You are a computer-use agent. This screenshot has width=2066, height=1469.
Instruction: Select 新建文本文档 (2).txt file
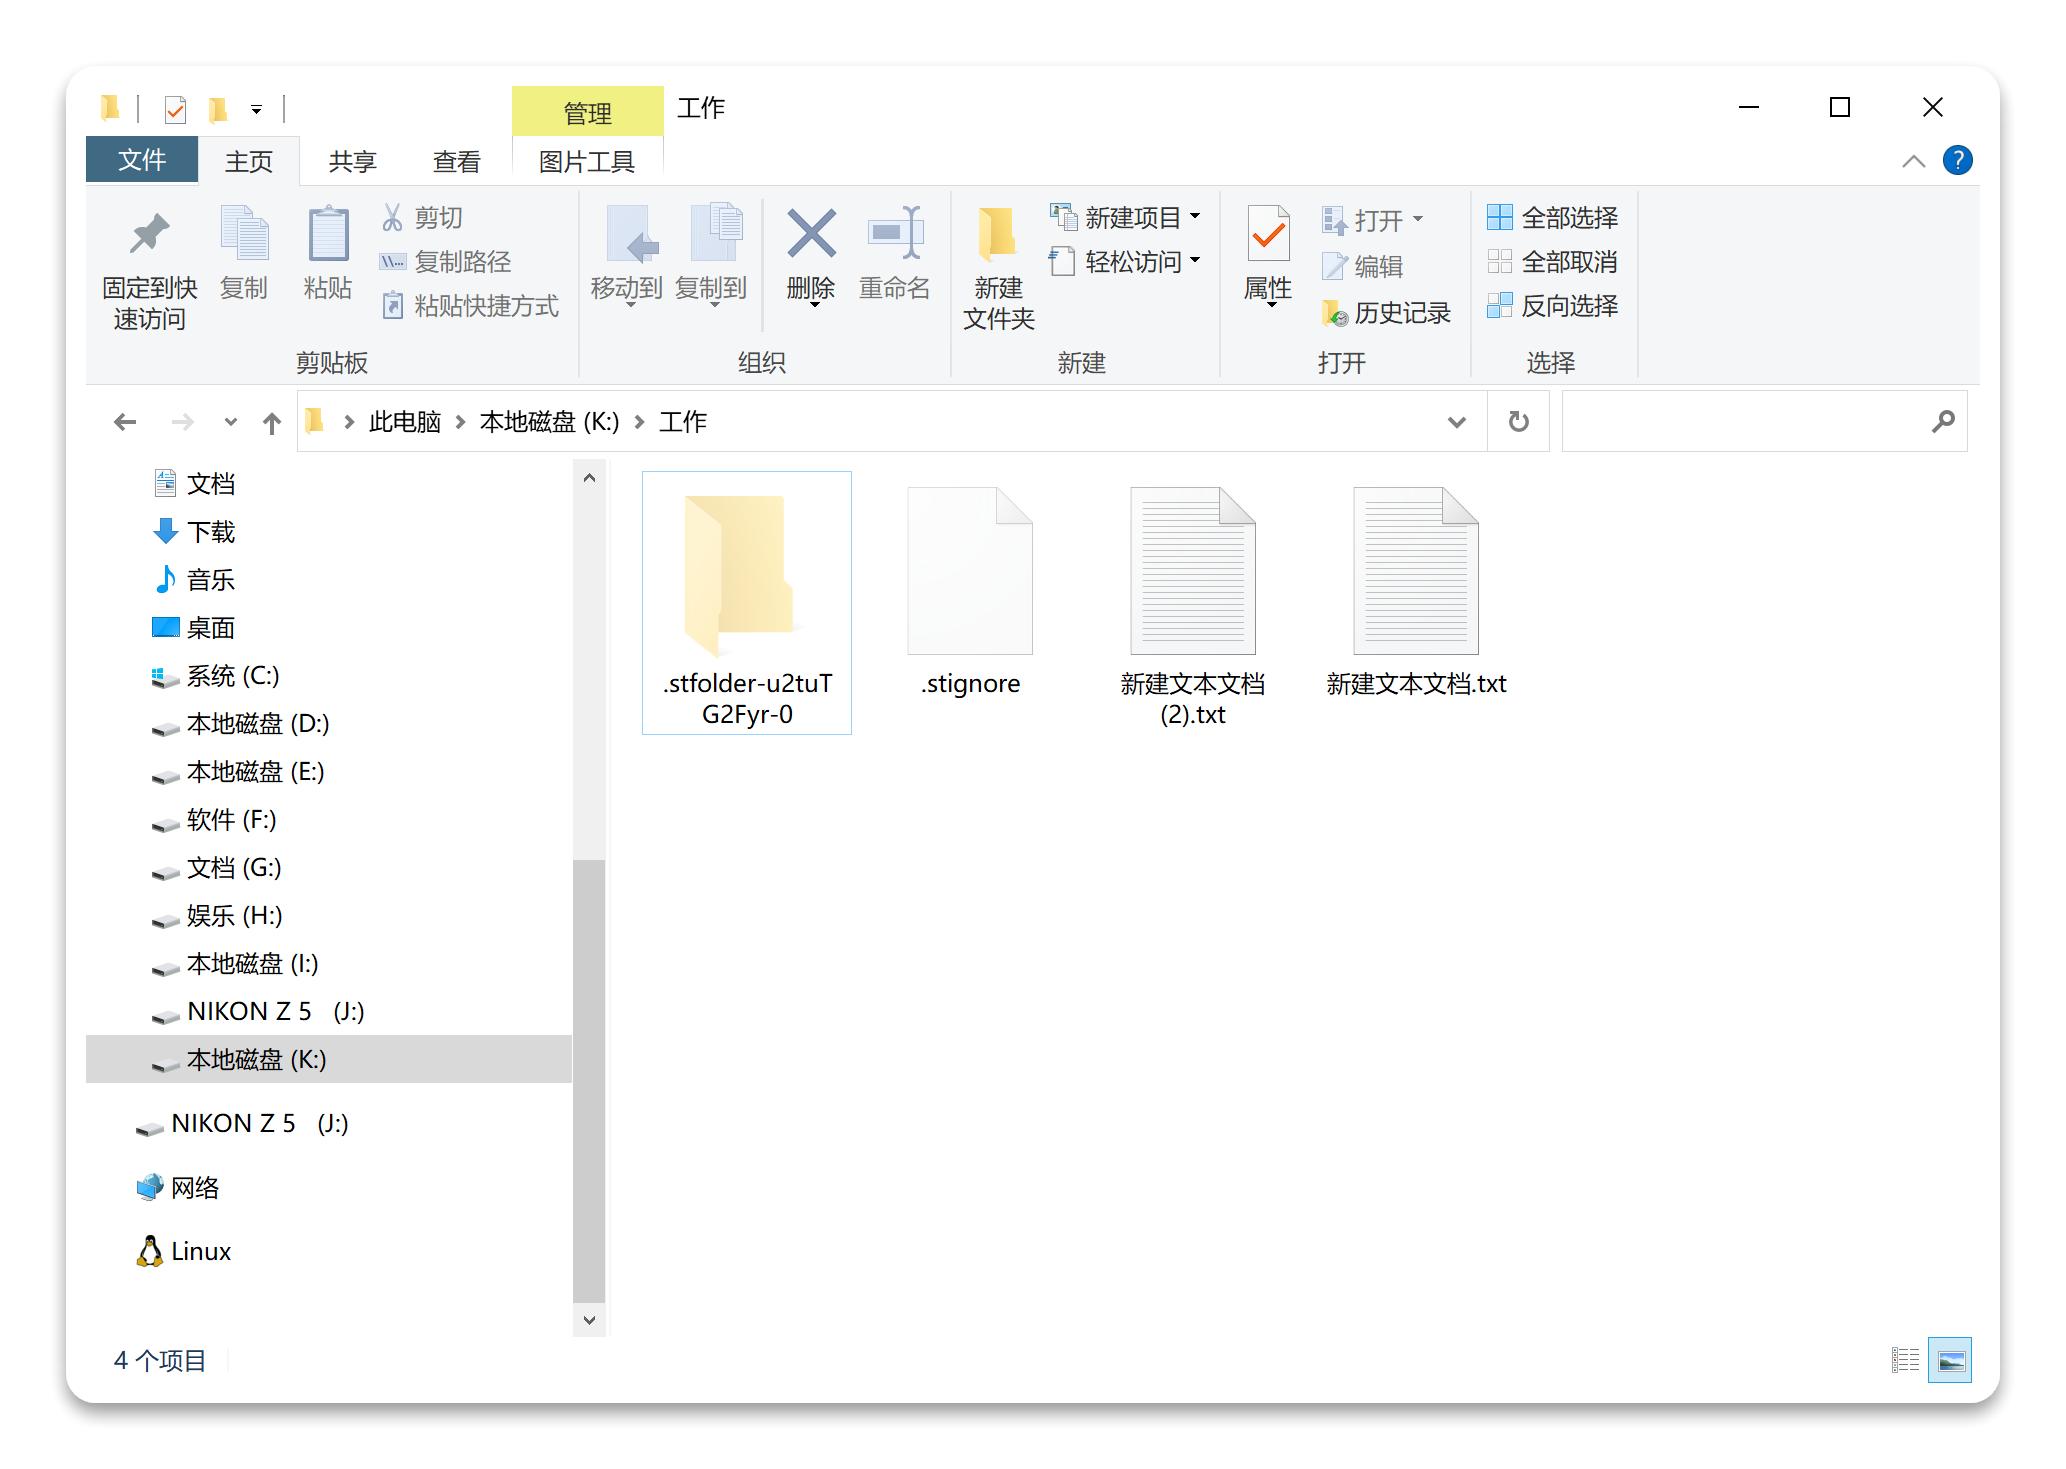pos(1193,606)
